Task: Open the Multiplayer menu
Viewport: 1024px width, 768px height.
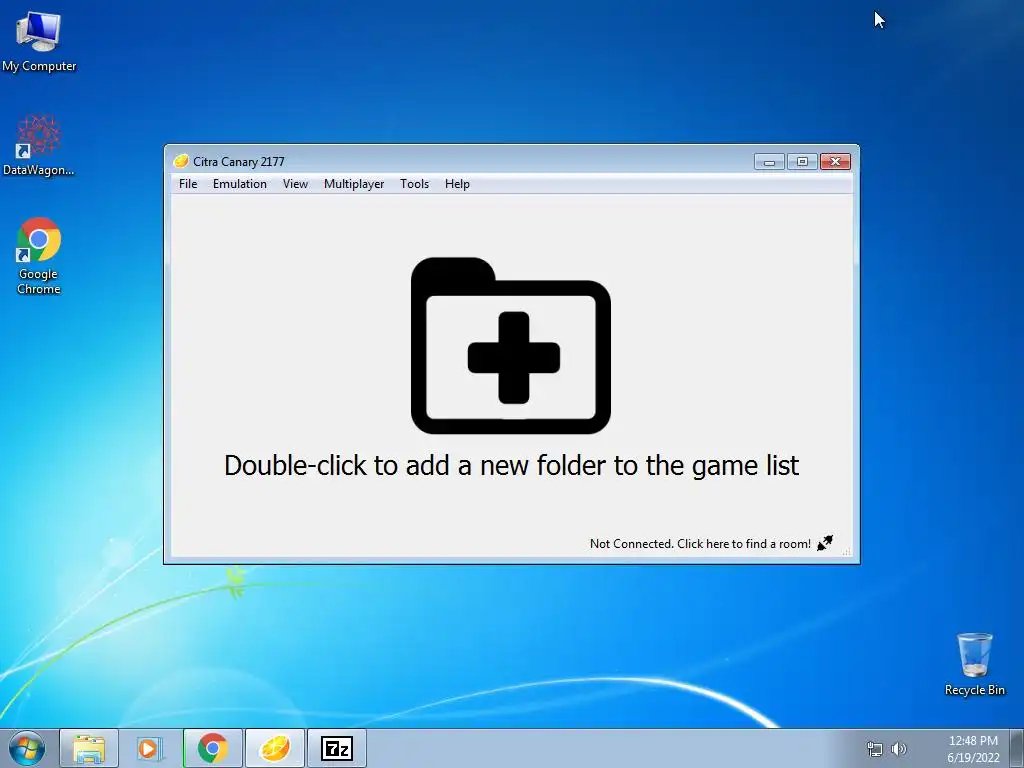Action: (354, 184)
